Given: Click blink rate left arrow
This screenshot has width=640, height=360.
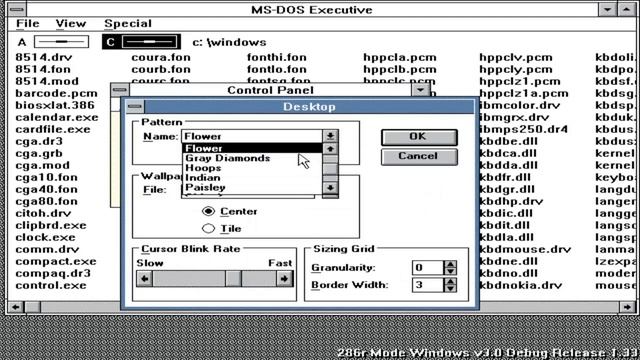Looking at the screenshot, I should pos(144,279).
